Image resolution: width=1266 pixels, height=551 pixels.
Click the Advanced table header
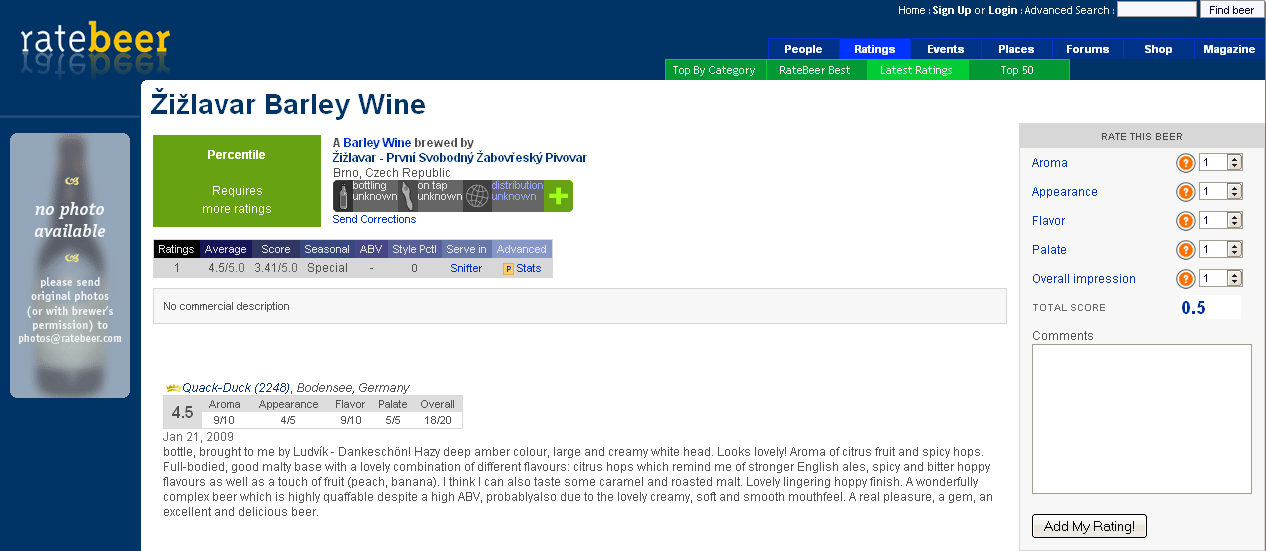522,249
